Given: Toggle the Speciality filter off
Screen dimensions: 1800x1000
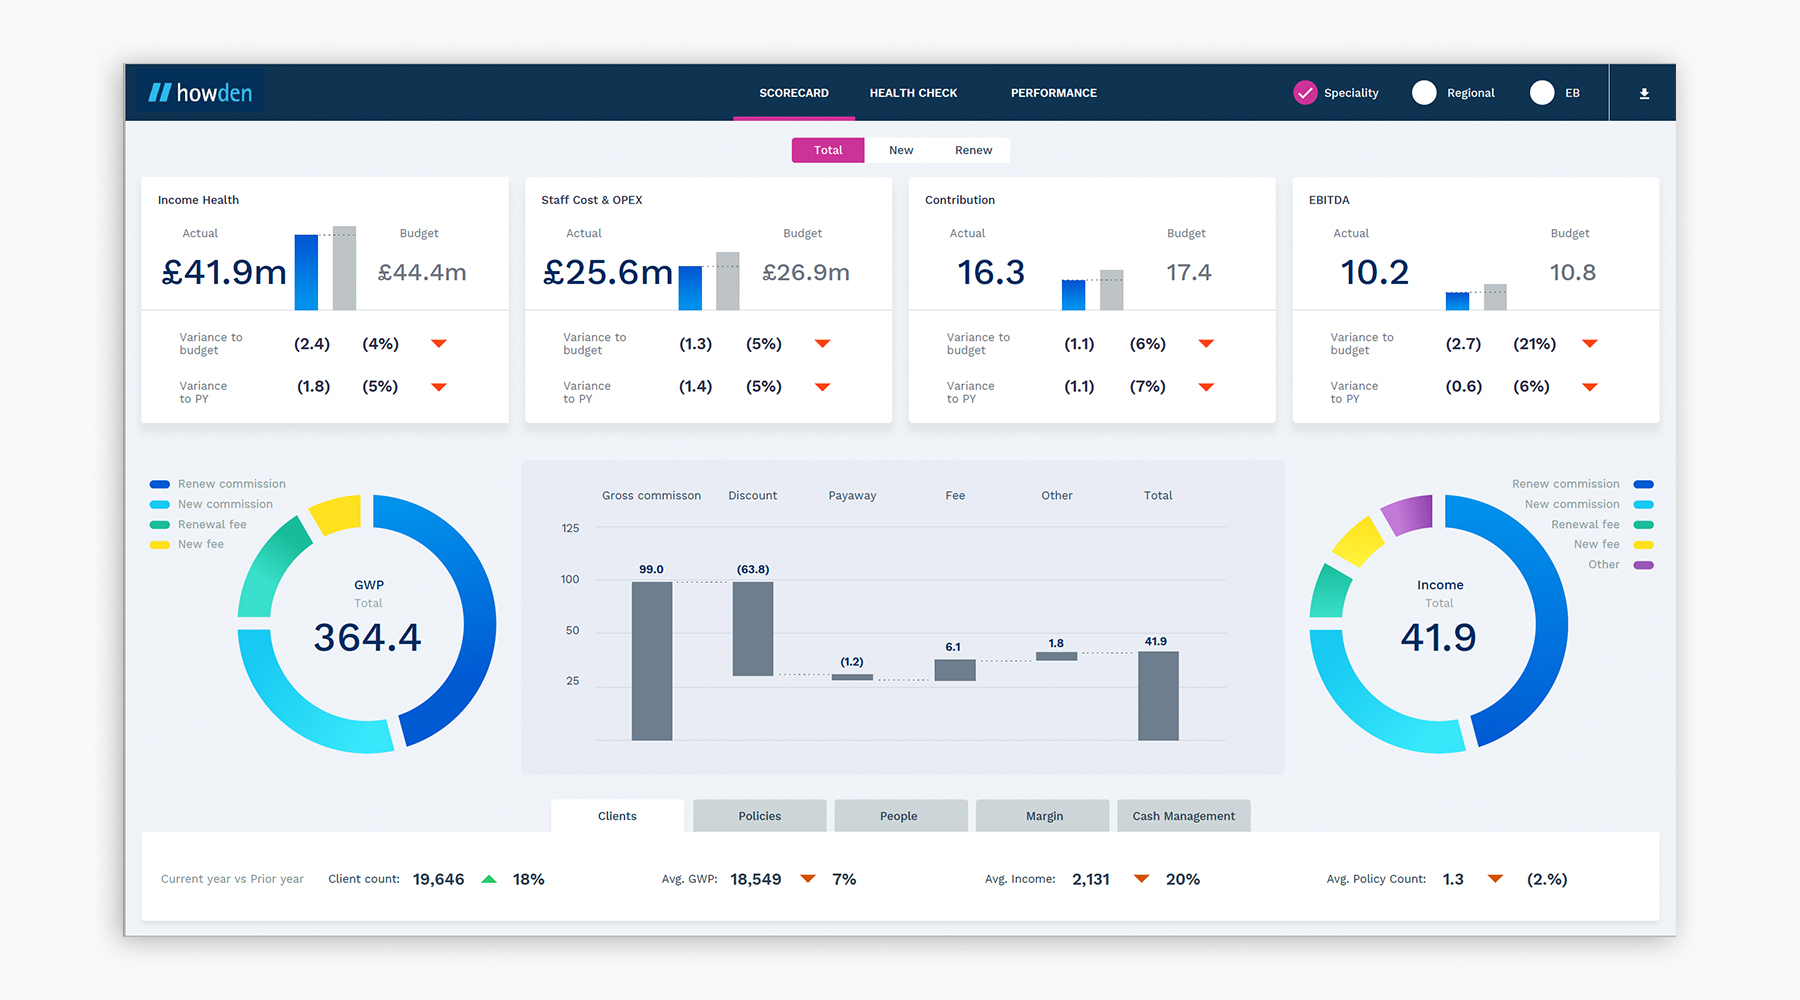Looking at the screenshot, I should (1305, 93).
